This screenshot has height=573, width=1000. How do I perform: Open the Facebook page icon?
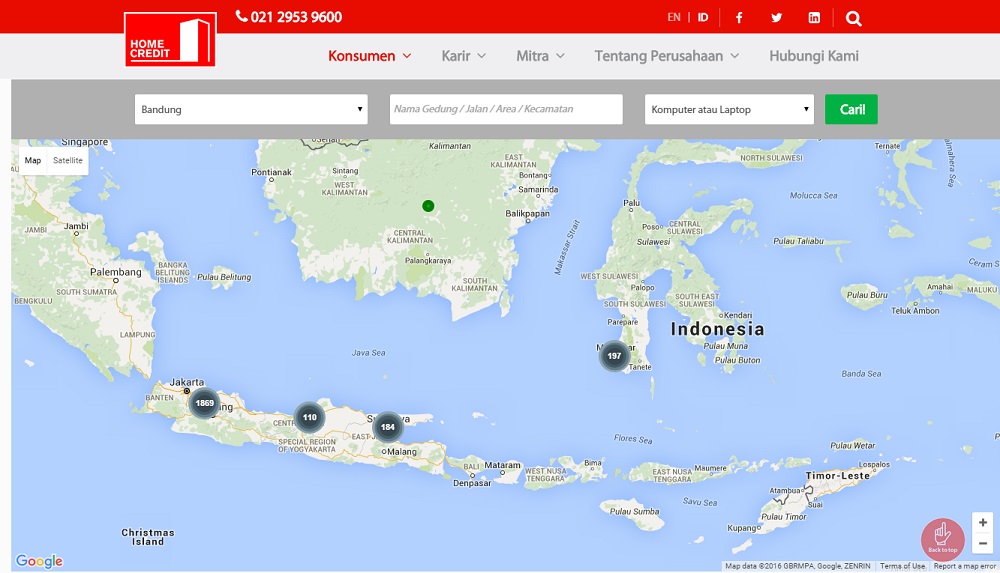(x=739, y=17)
